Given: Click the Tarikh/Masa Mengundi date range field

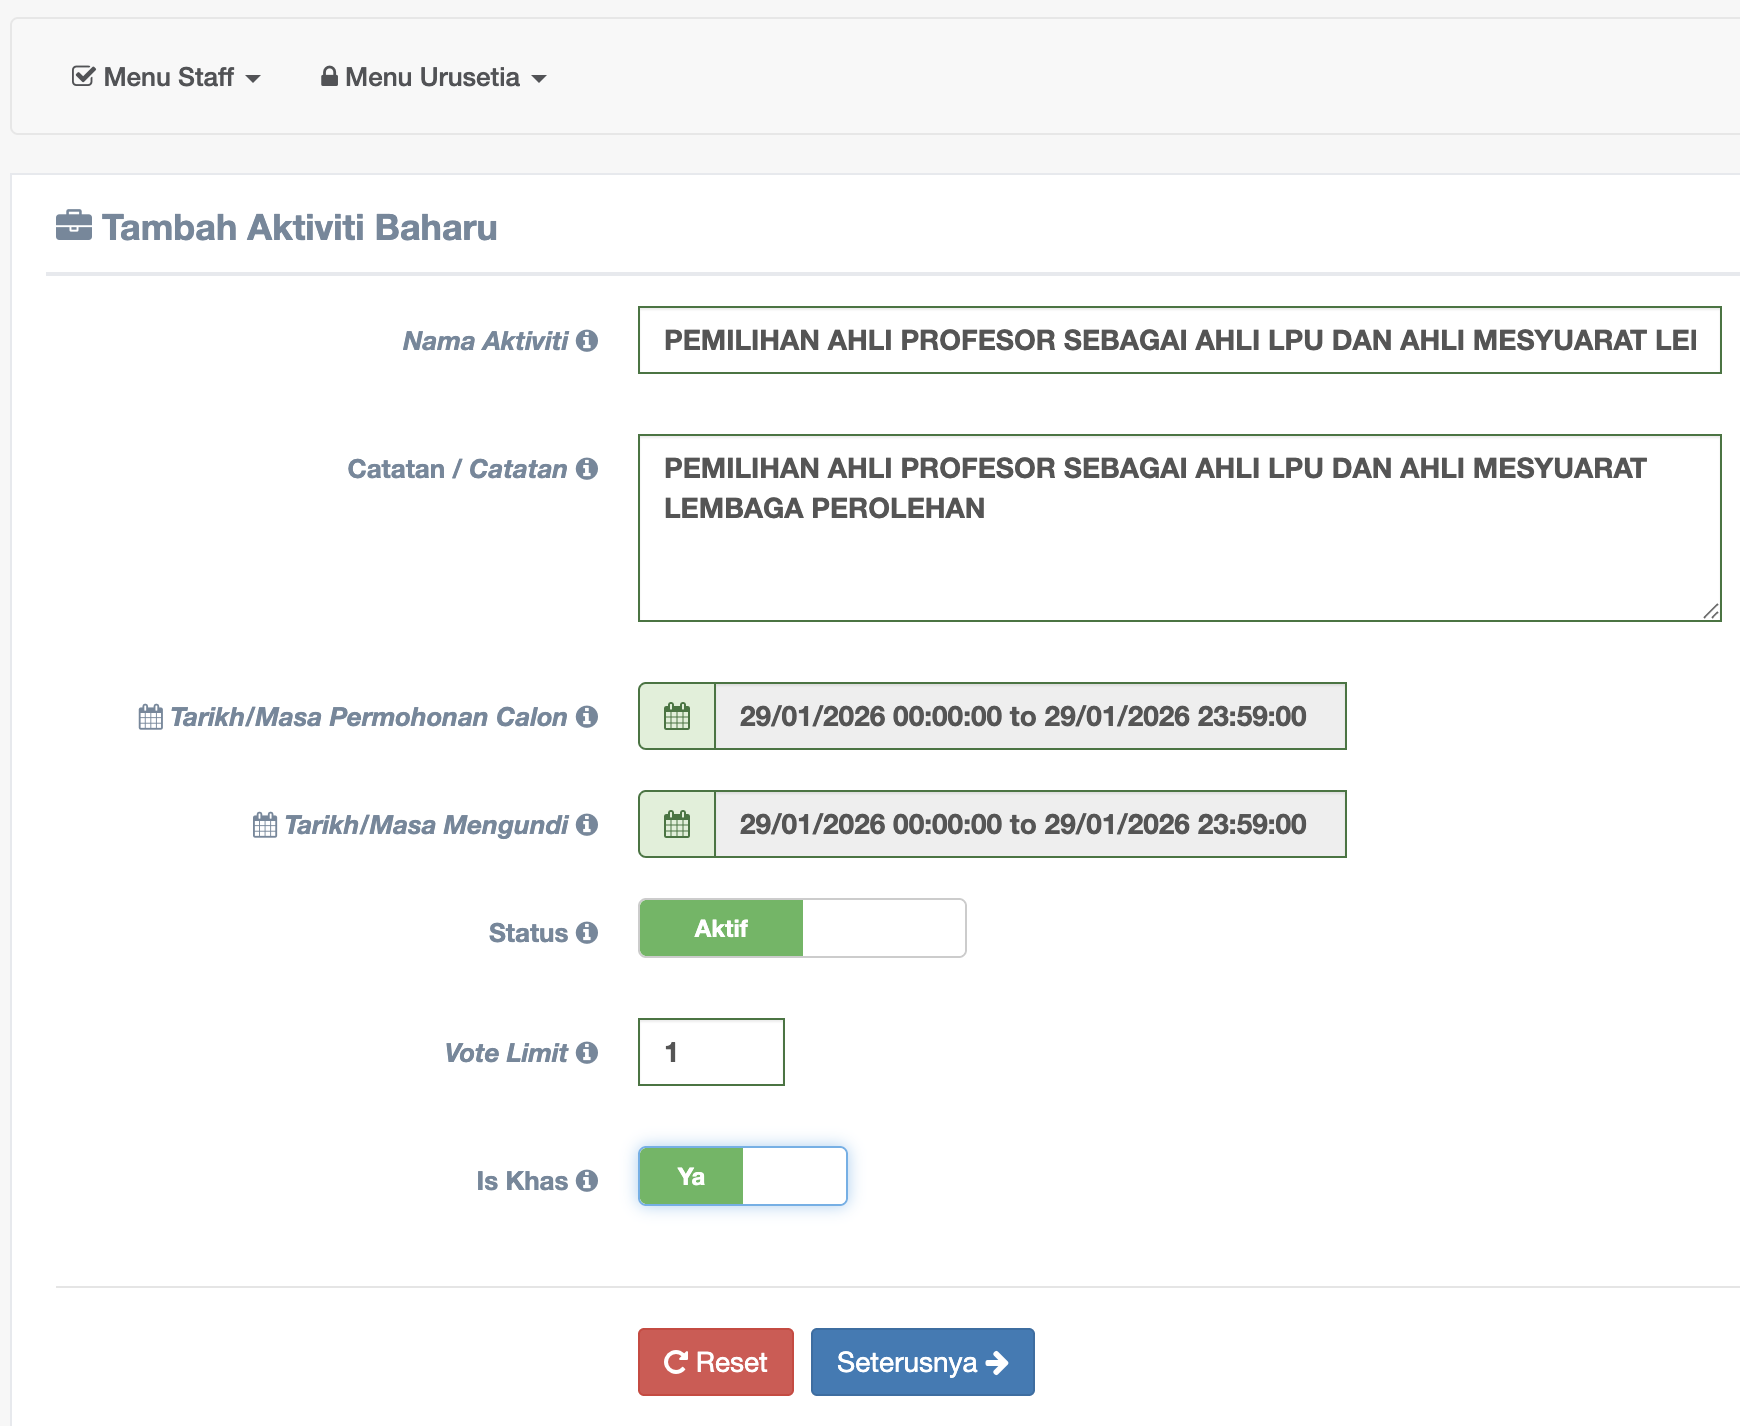Looking at the screenshot, I should pos(1030,824).
